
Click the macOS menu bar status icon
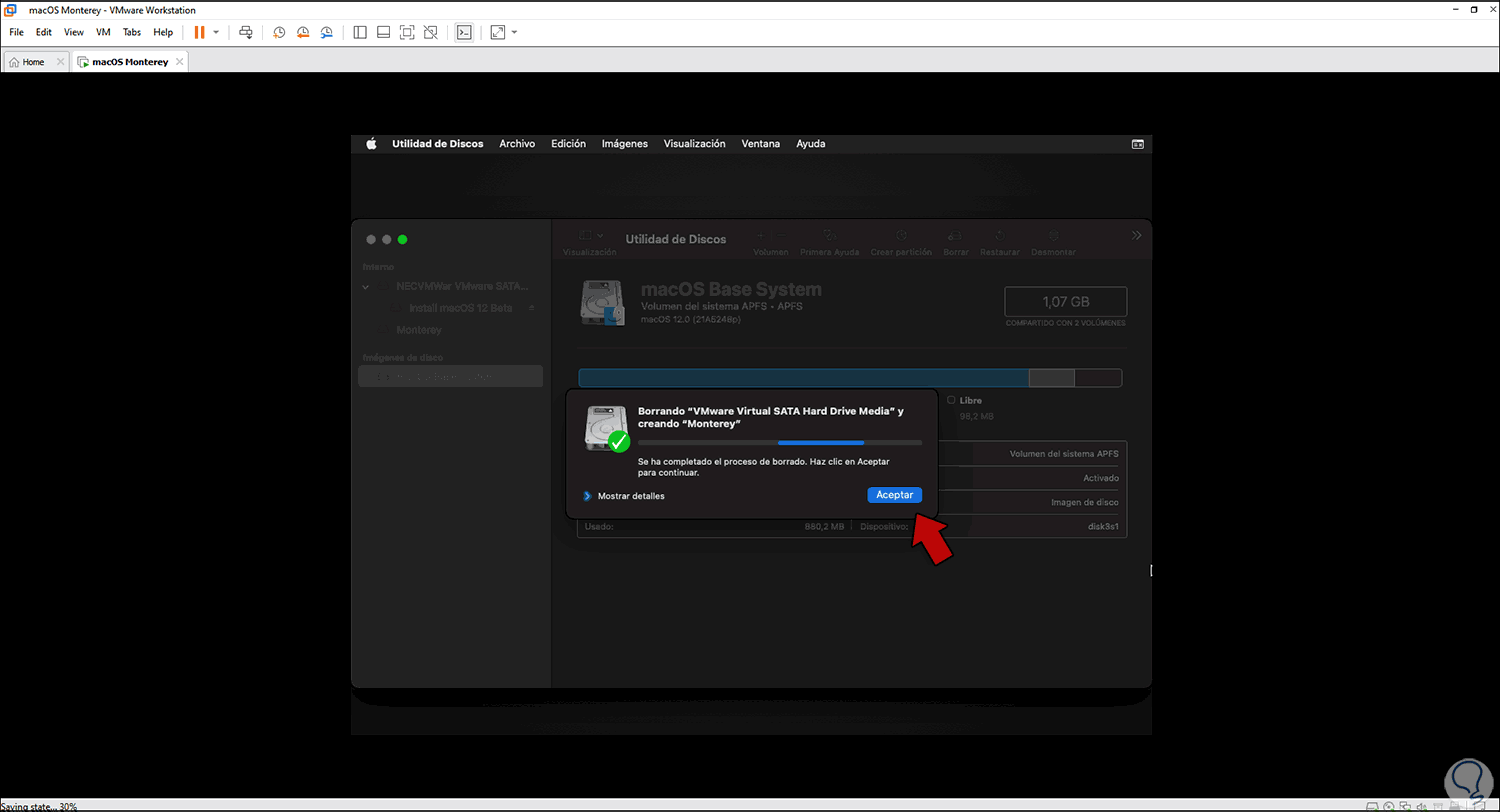click(x=1137, y=144)
